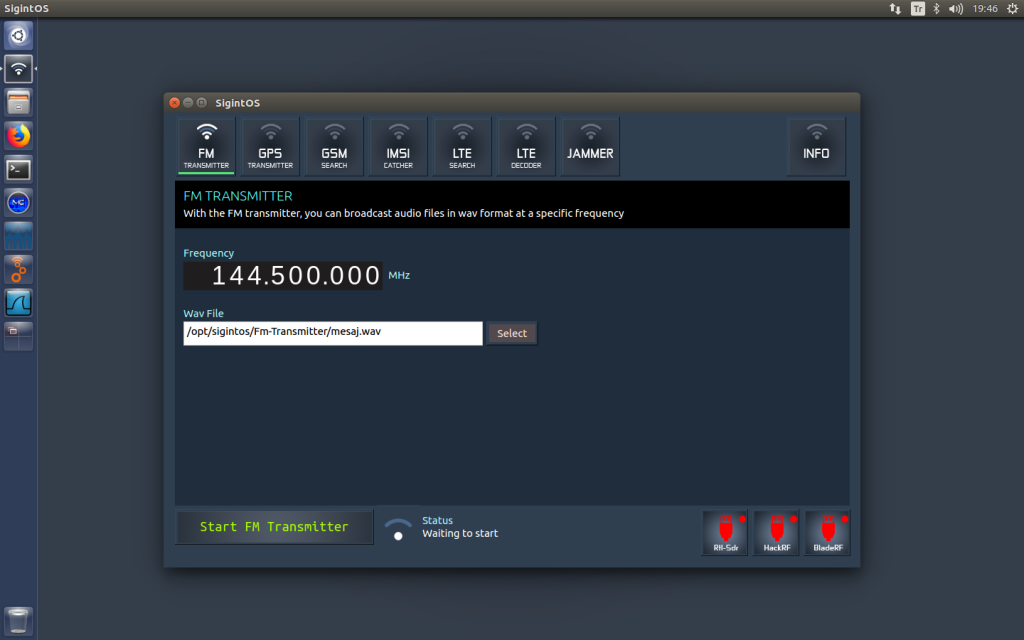Open the system gear menu
This screenshot has width=1024, height=640.
tap(1012, 8)
